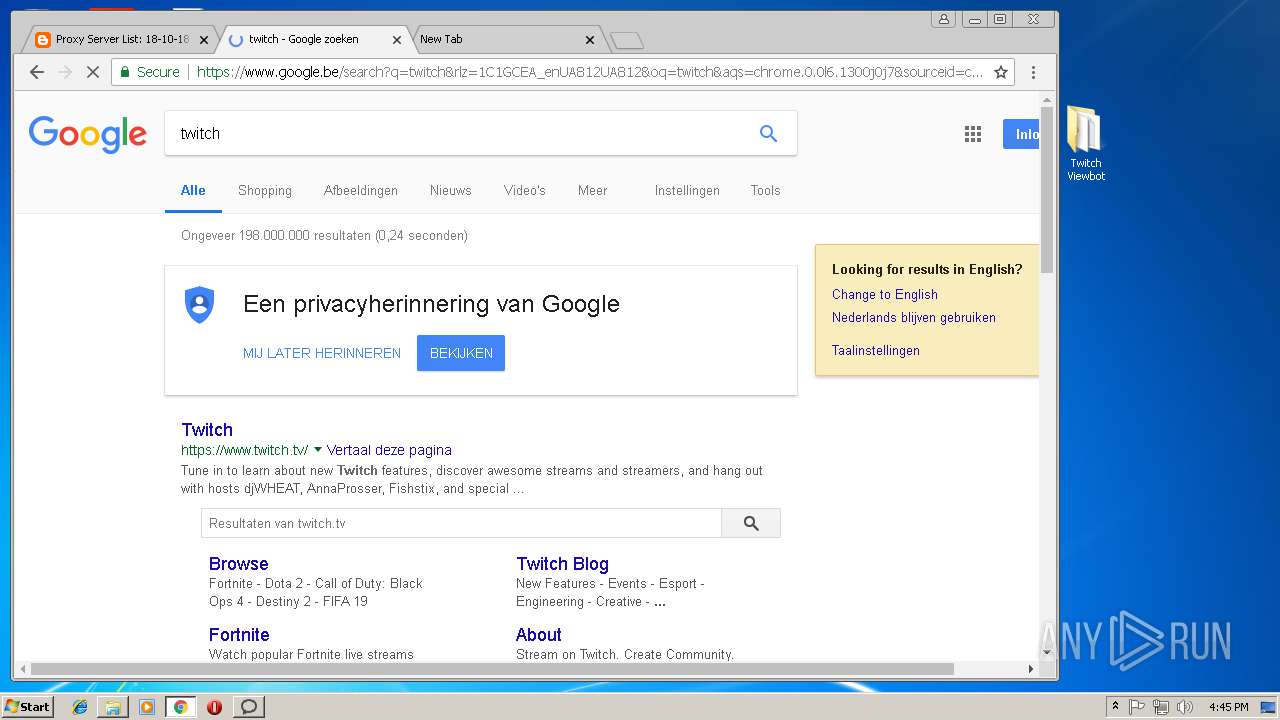Select the Shopping results tab
Image resolution: width=1280 pixels, height=720 pixels.
[265, 190]
